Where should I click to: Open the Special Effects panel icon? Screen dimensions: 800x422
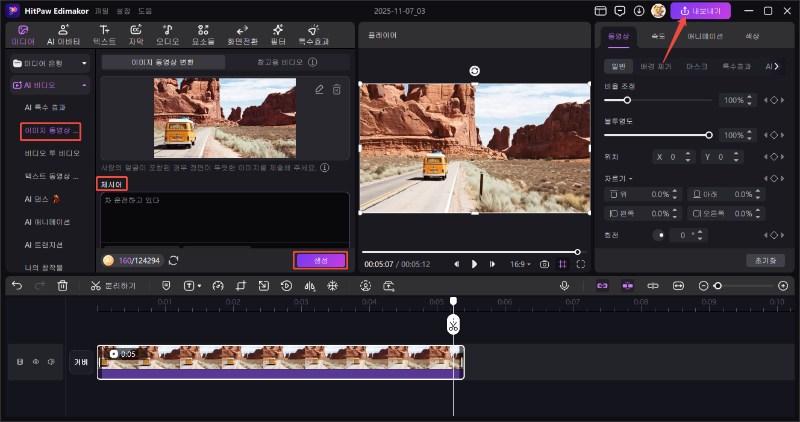[x=313, y=35]
